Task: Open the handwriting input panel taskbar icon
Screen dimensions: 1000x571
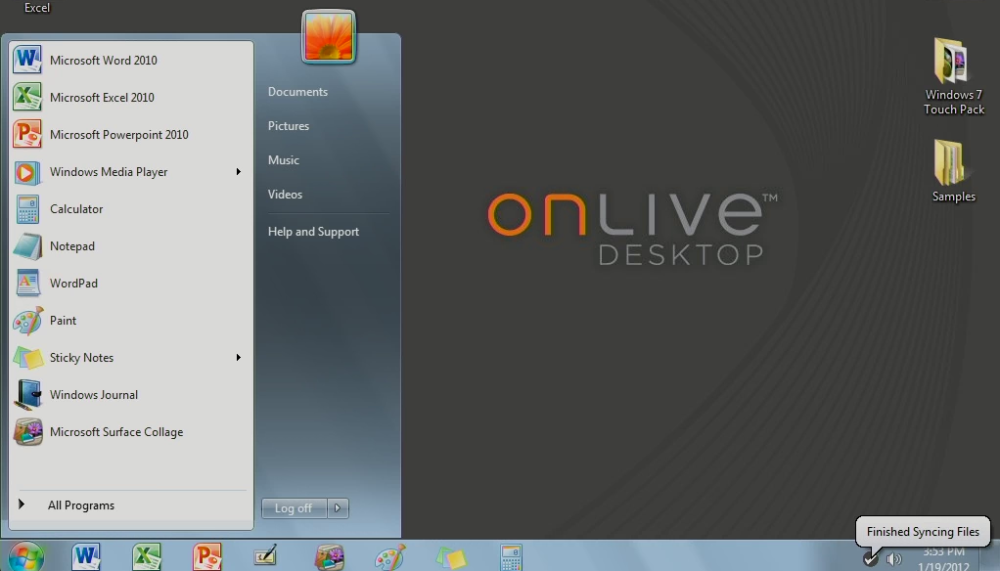Action: [x=266, y=556]
